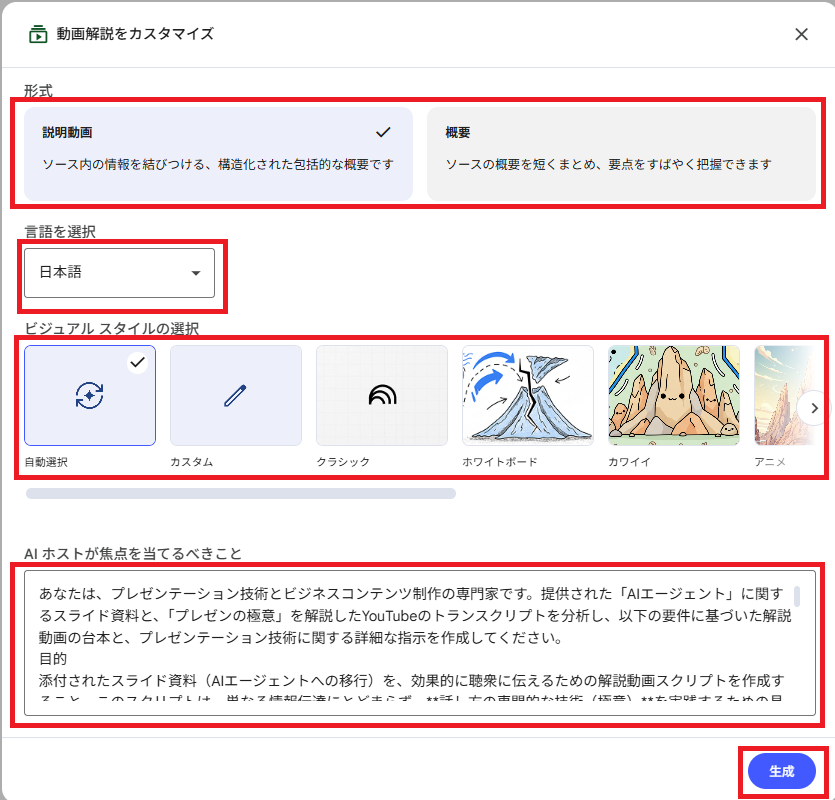
Task: Select the カワイイ style thumbnail
Action: pos(674,396)
